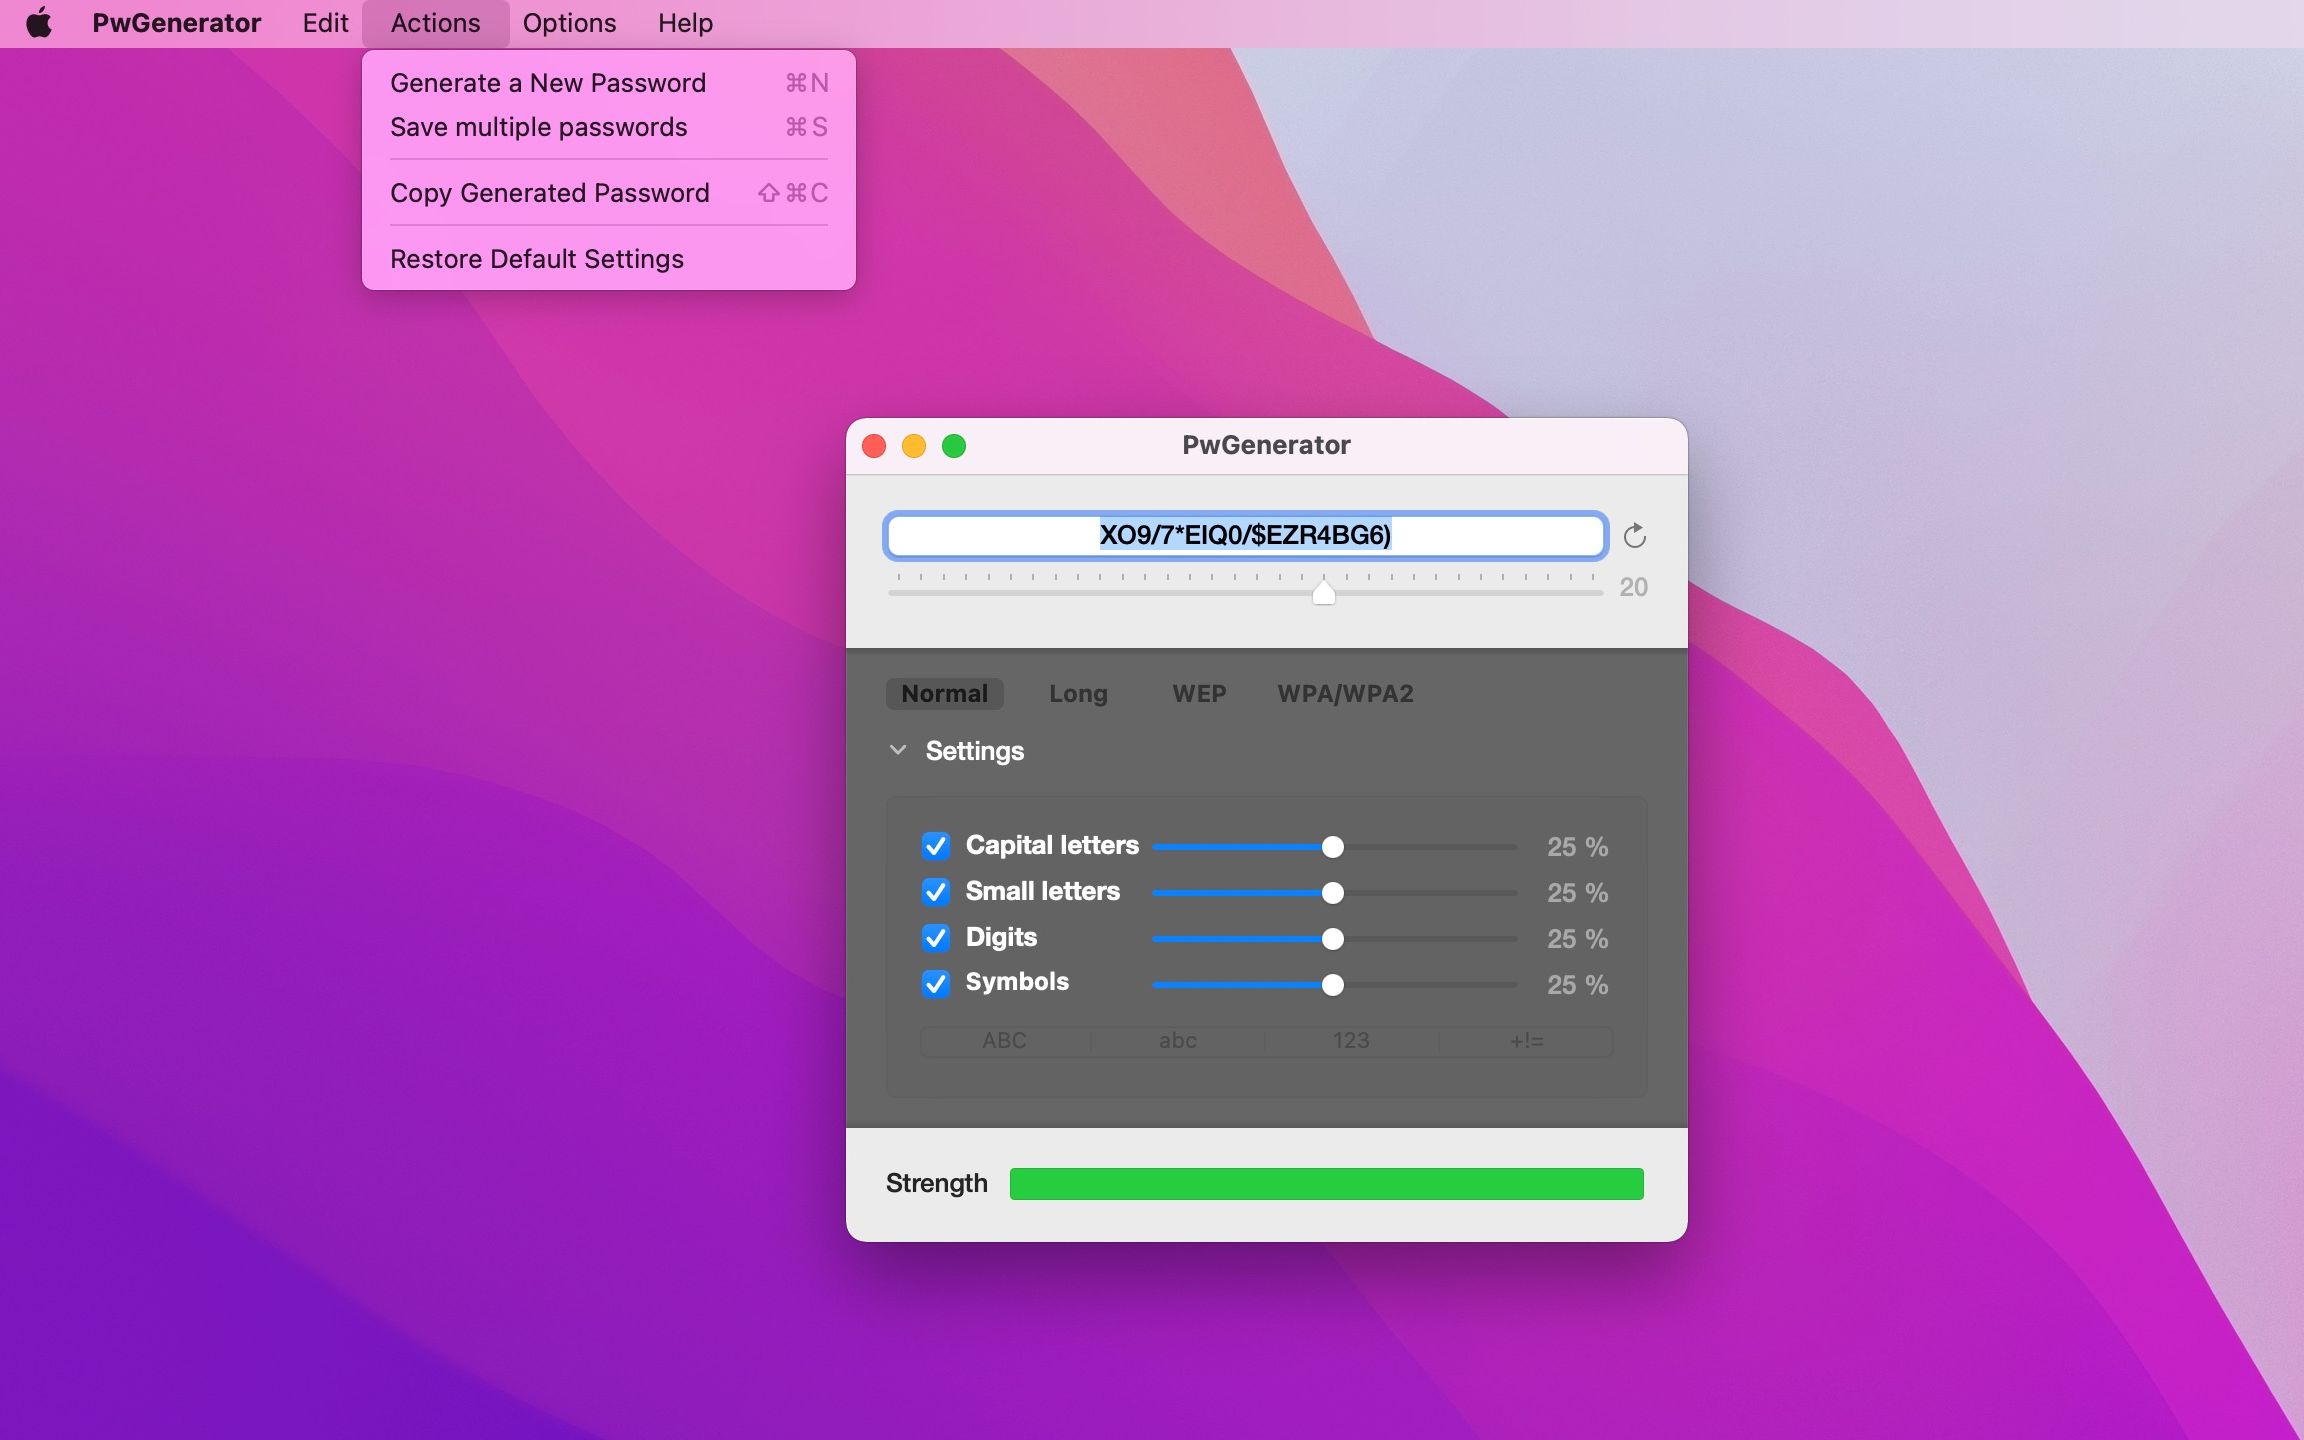Viewport: 2304px width, 1440px height.
Task: Open the Options menu
Action: (x=567, y=22)
